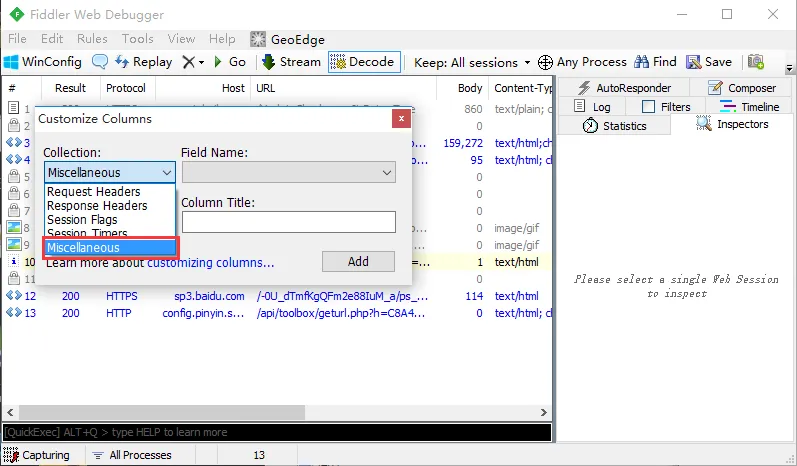Click the horizontal scrollbar thumb

pyautogui.click(x=162, y=412)
